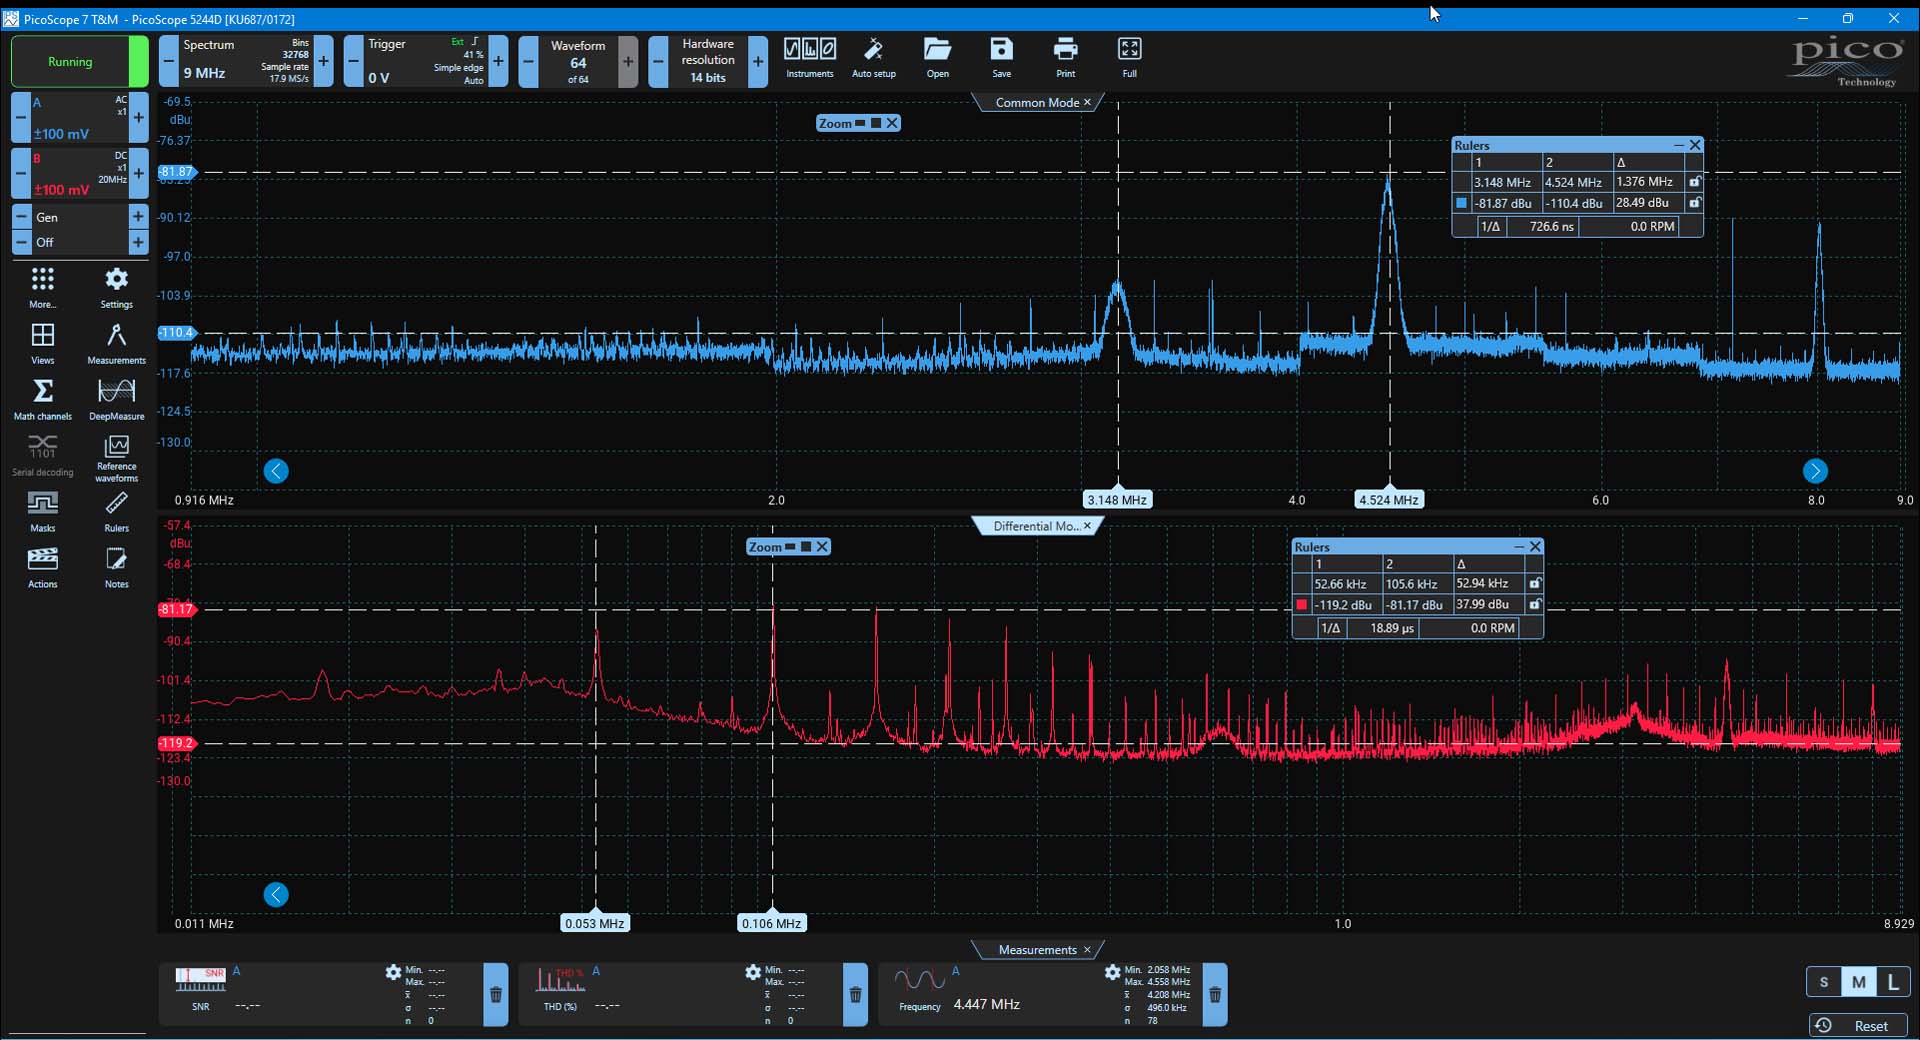This screenshot has width=1920, height=1040.
Task: Open settings gear for Frequency measurement
Action: [1112, 972]
